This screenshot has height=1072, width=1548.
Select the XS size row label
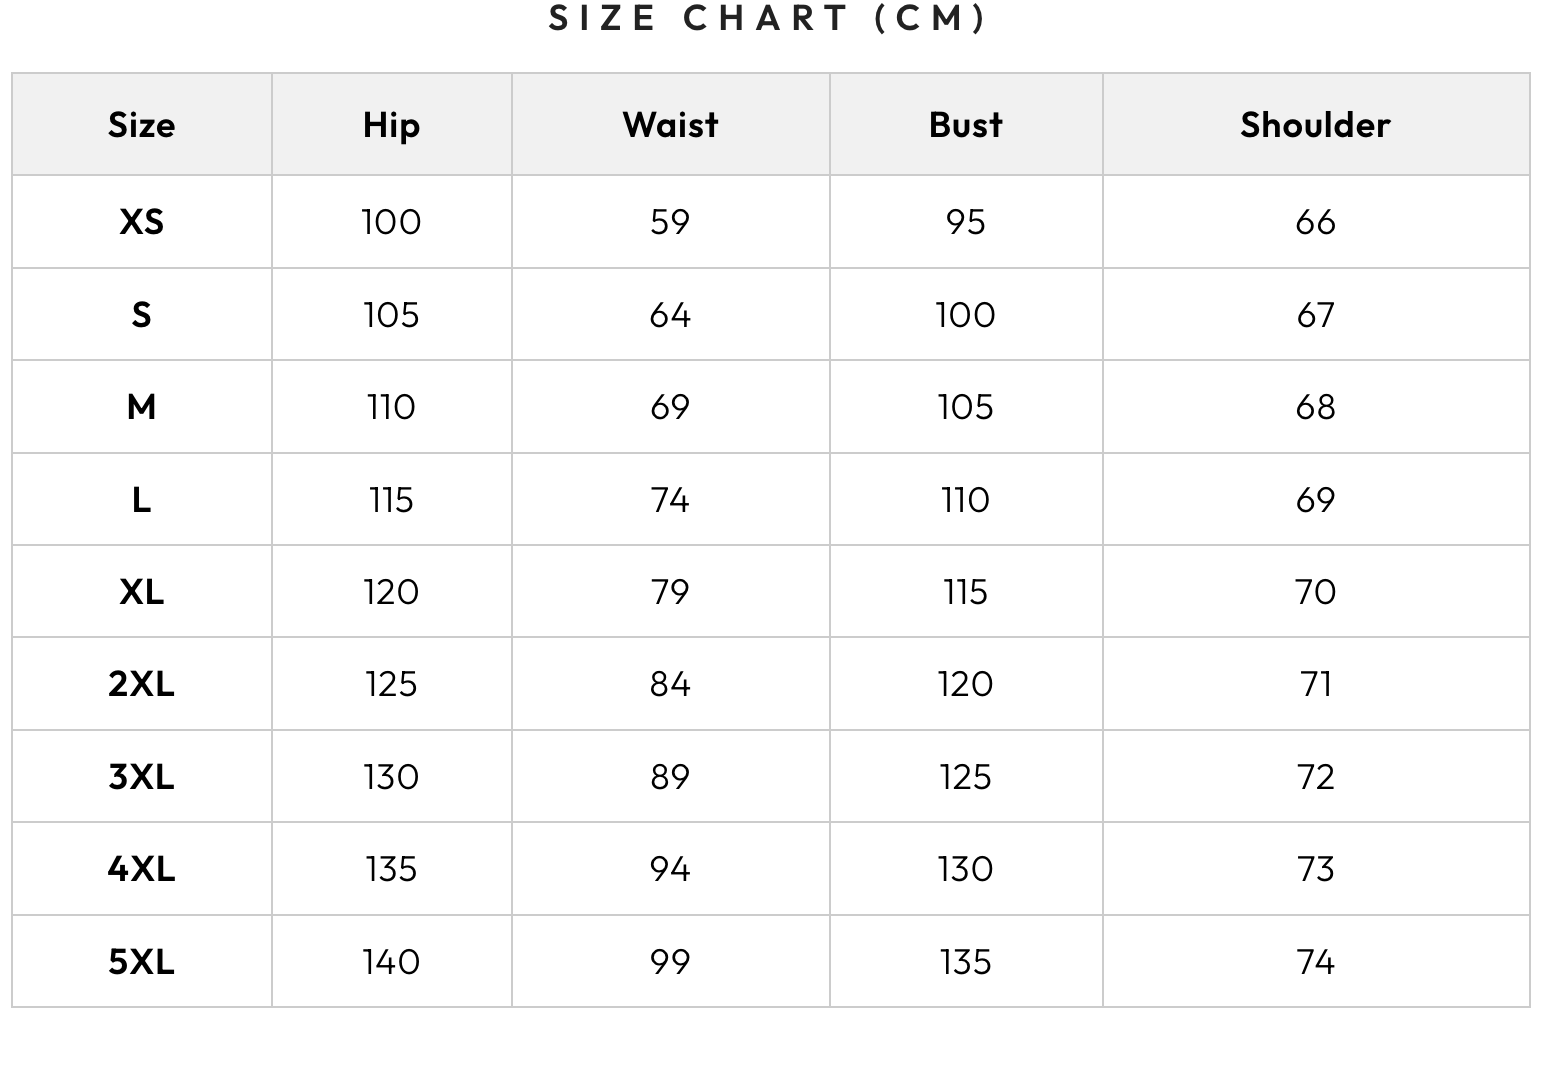coord(141,222)
